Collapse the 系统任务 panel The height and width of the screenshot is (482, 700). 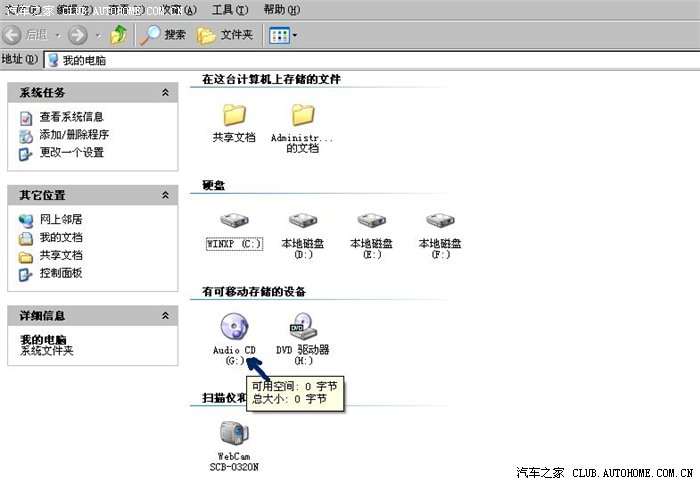(x=165, y=92)
